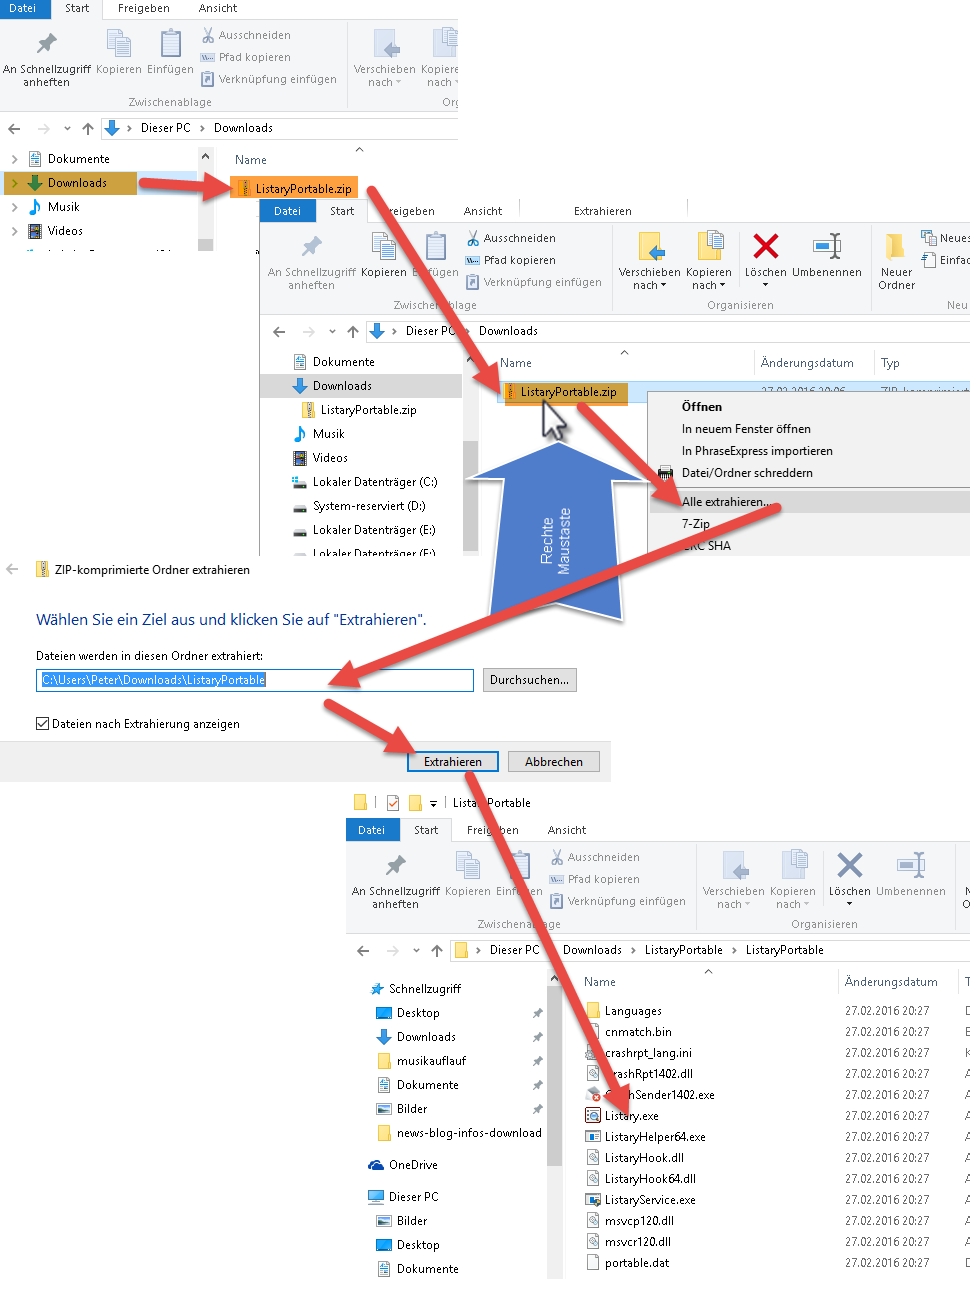The height and width of the screenshot is (1291, 977).
Task: Pin to Schnellzugriff in the ListaryPortable window ribbon
Action: [x=396, y=880]
